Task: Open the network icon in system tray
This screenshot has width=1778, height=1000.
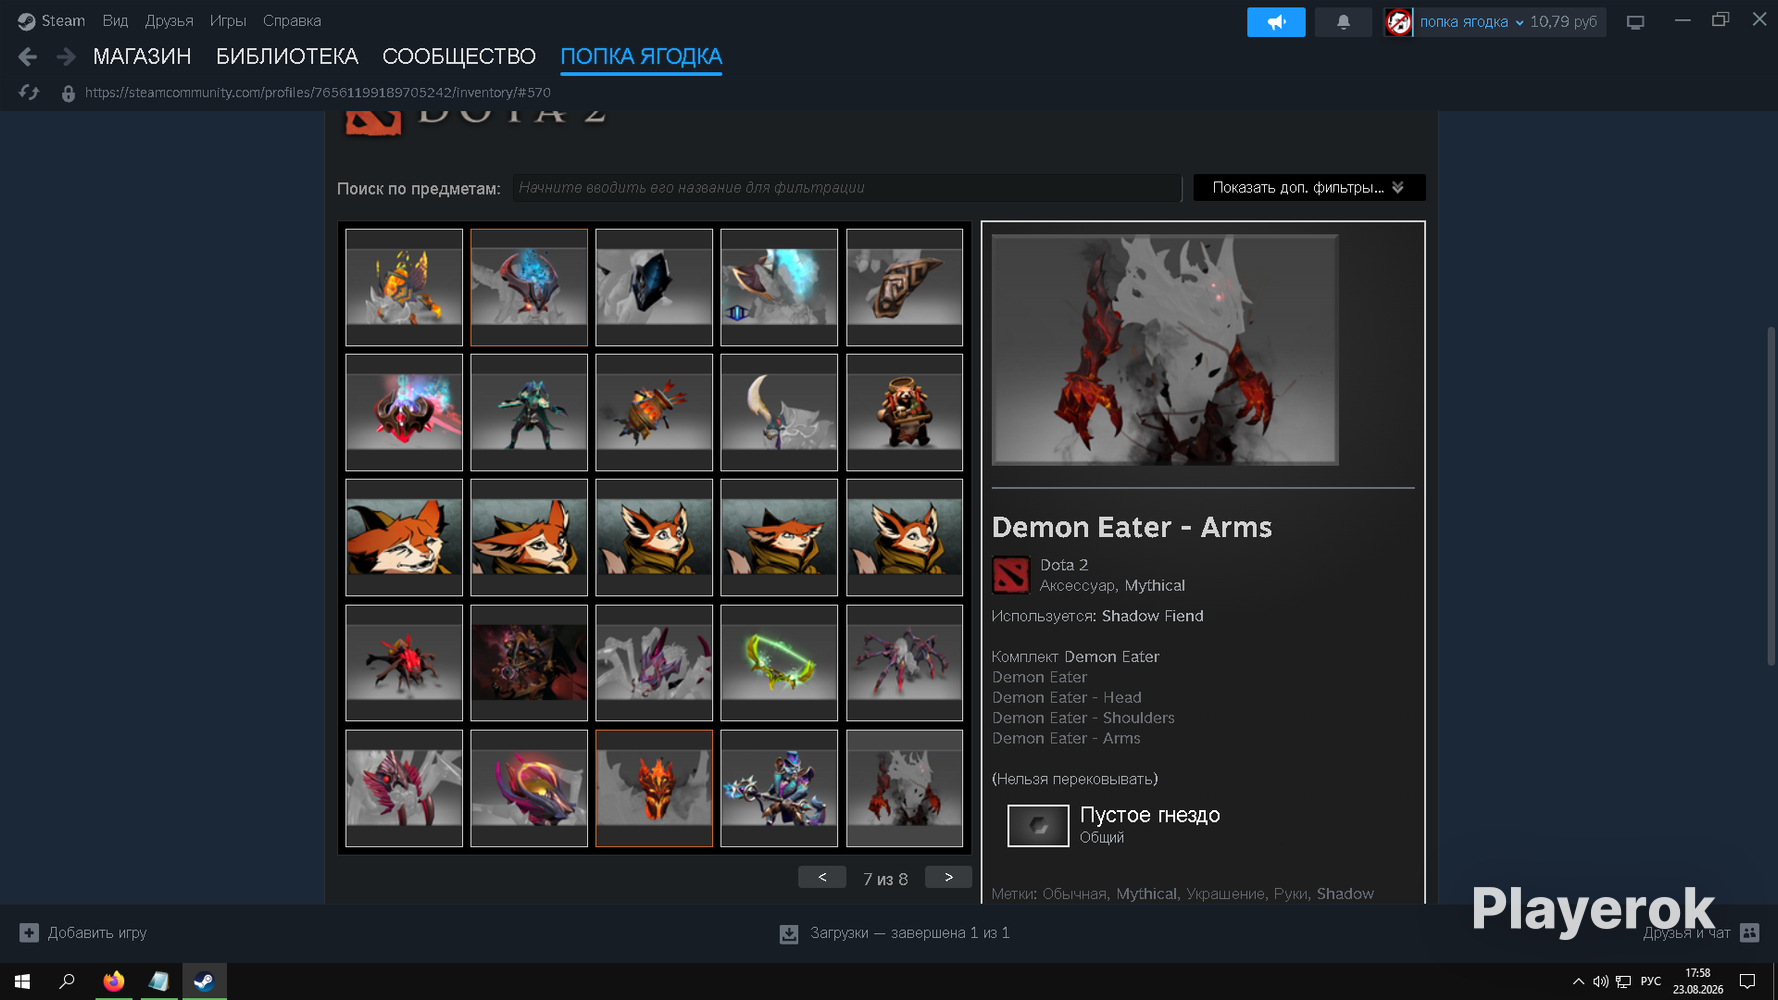Action: point(1623,982)
